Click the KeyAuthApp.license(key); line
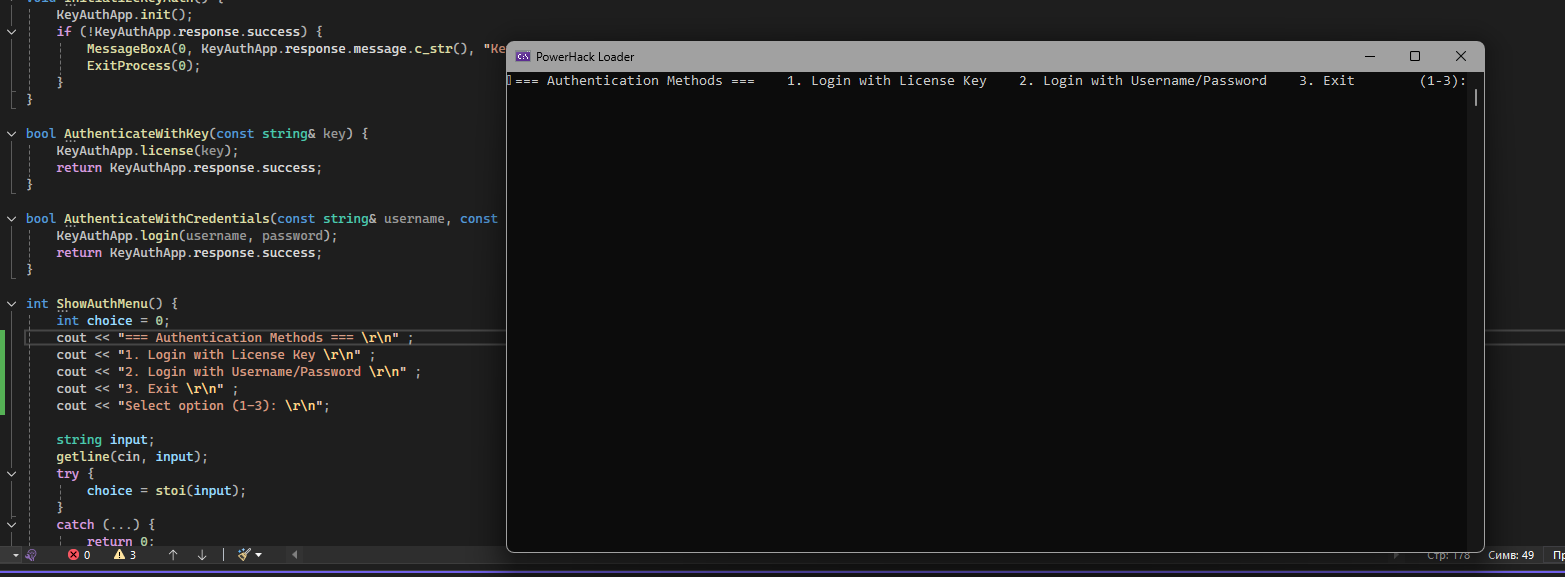Screen dimensions: 1565x577 (x=147, y=151)
